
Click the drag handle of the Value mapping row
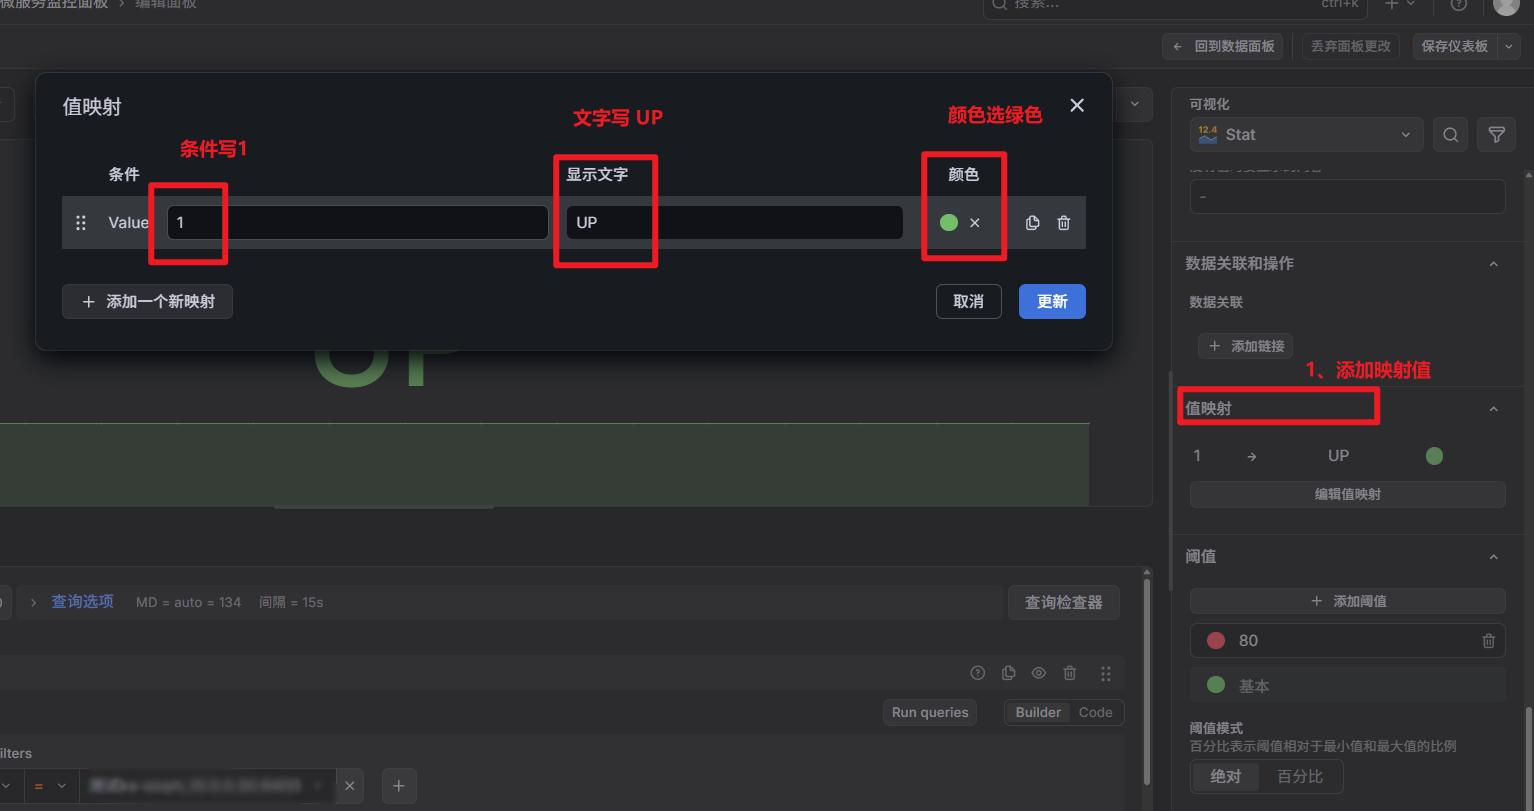[81, 223]
